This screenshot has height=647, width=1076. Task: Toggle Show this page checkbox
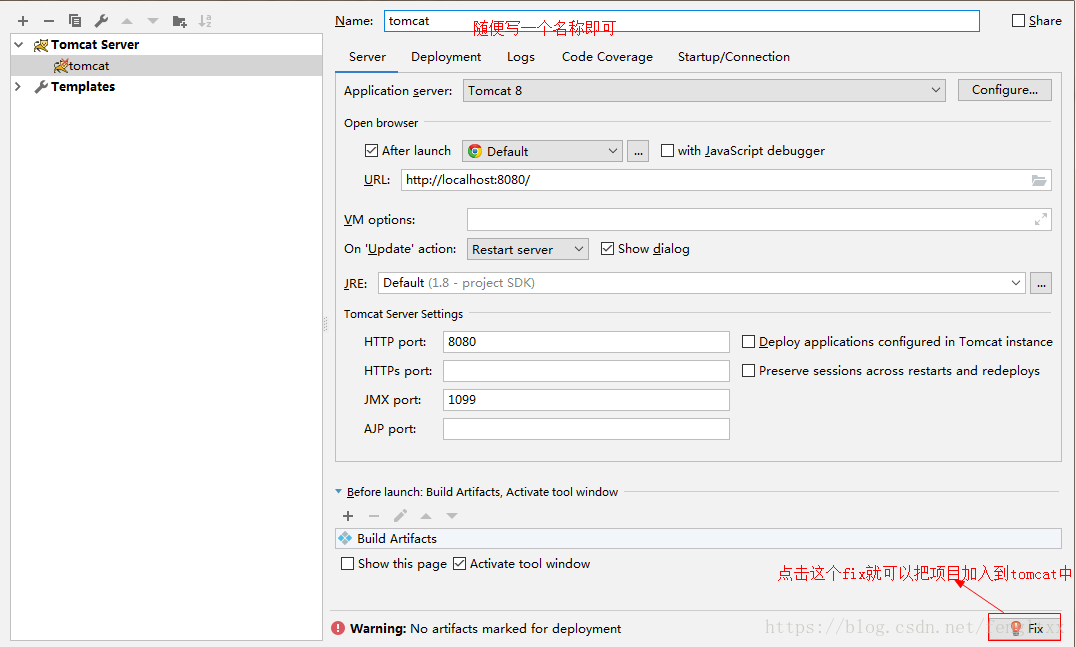(x=348, y=563)
